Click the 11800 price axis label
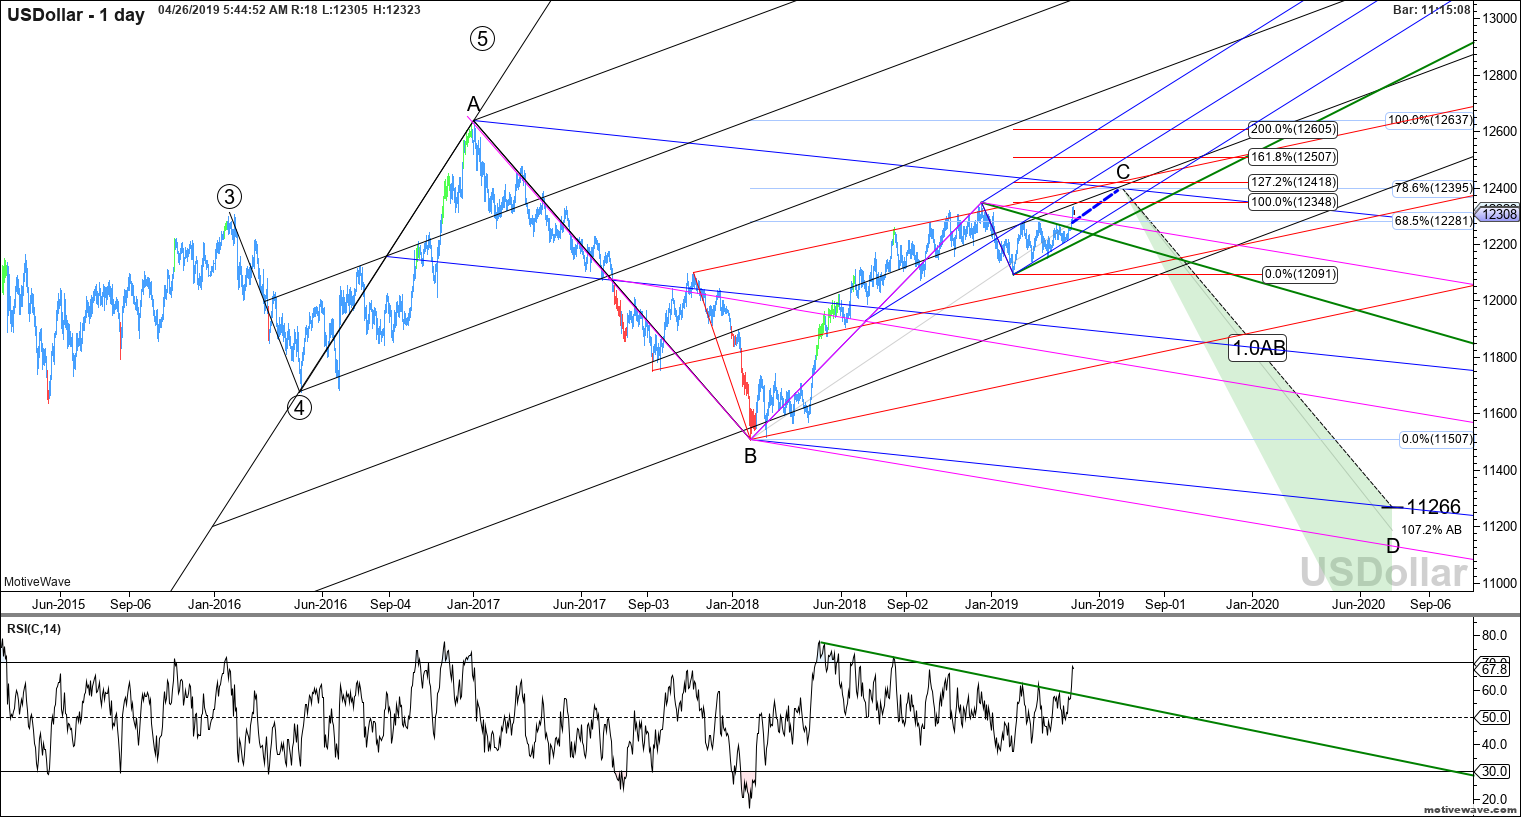 (1499, 357)
